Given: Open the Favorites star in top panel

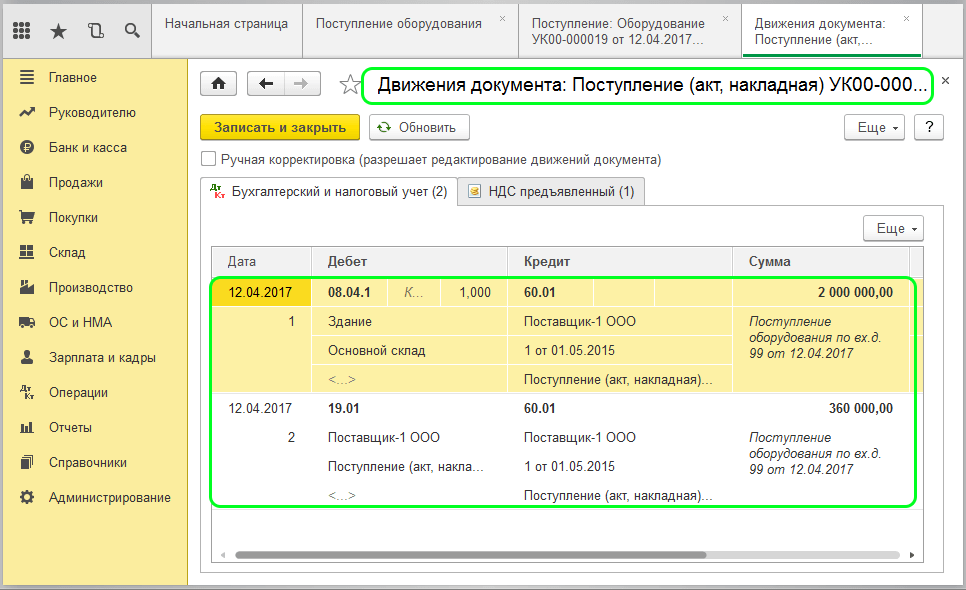Looking at the screenshot, I should [x=59, y=30].
